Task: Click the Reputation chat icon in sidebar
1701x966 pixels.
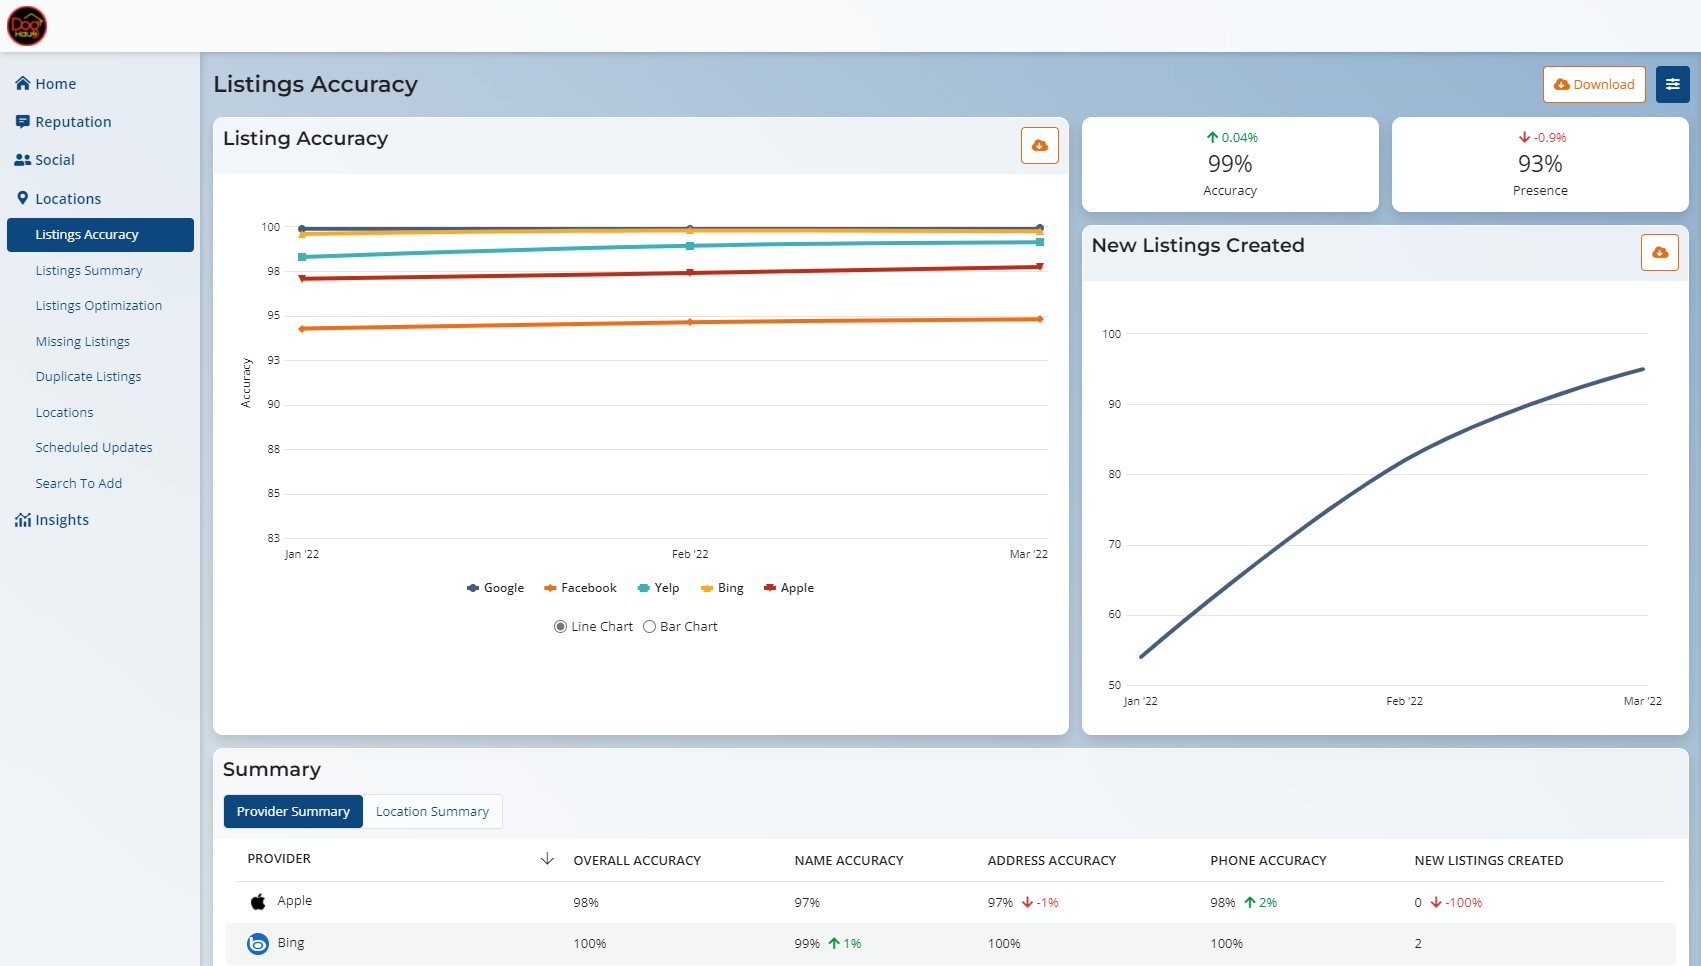Action: pyautogui.click(x=22, y=122)
